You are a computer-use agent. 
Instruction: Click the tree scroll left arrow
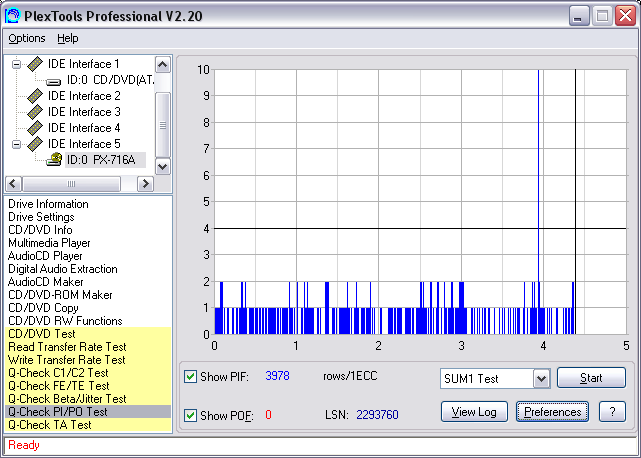pos(13,184)
